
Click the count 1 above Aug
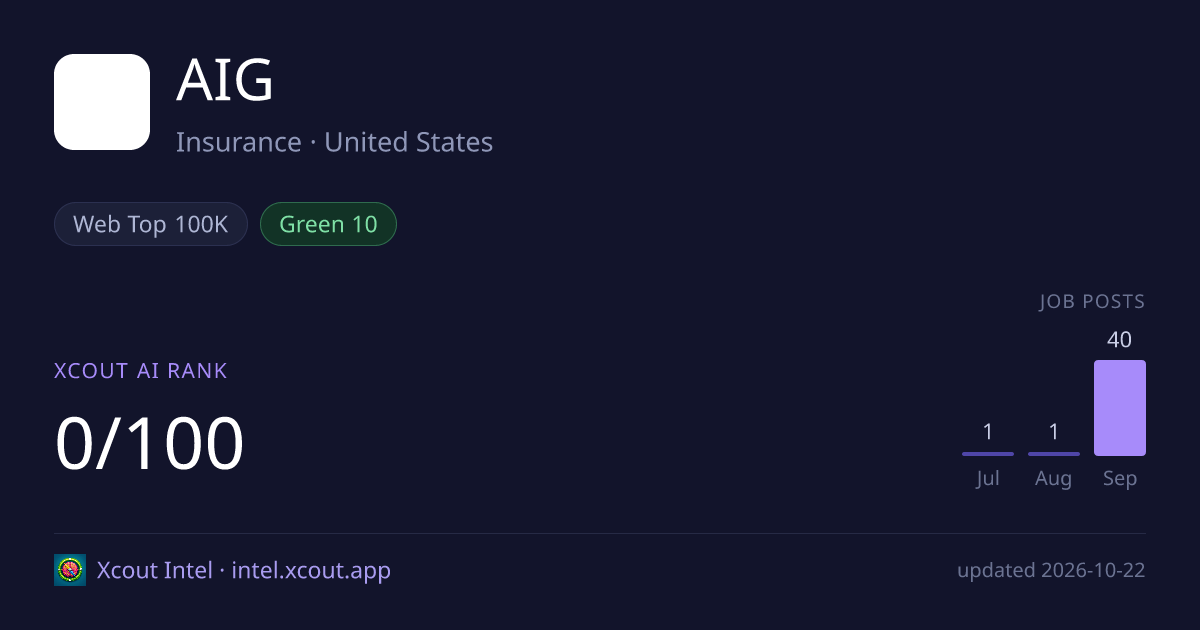(1054, 432)
